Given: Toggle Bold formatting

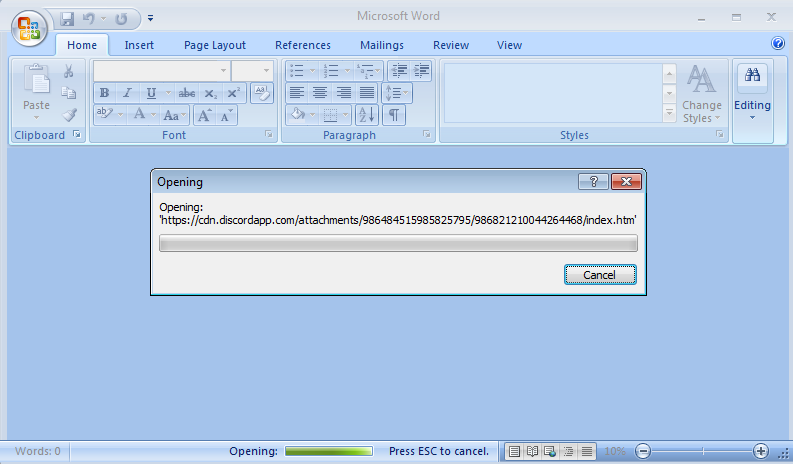Looking at the screenshot, I should tap(105, 93).
